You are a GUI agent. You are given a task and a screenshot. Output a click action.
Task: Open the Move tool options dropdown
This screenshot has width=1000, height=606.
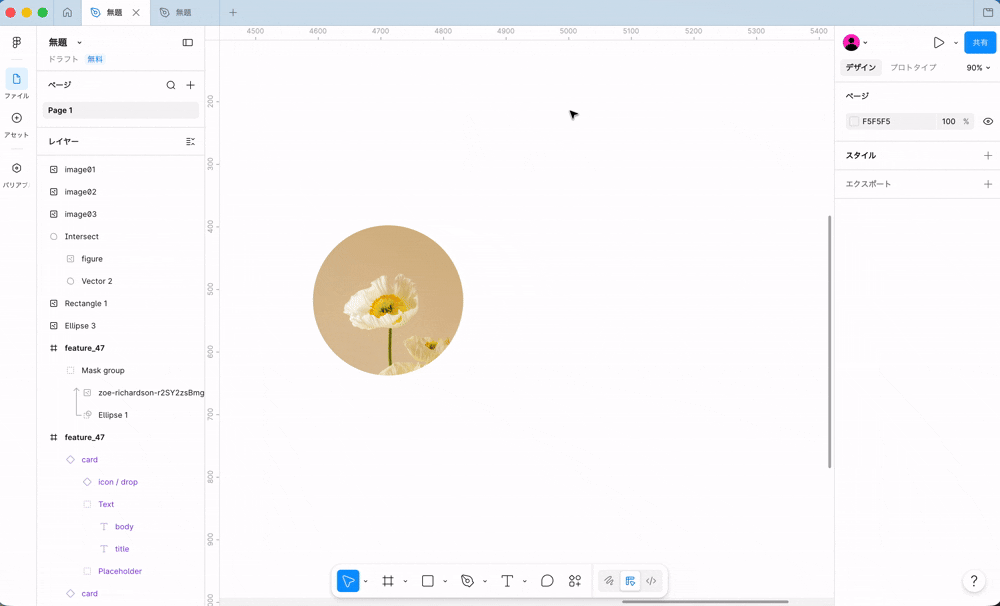pyautogui.click(x=365, y=581)
